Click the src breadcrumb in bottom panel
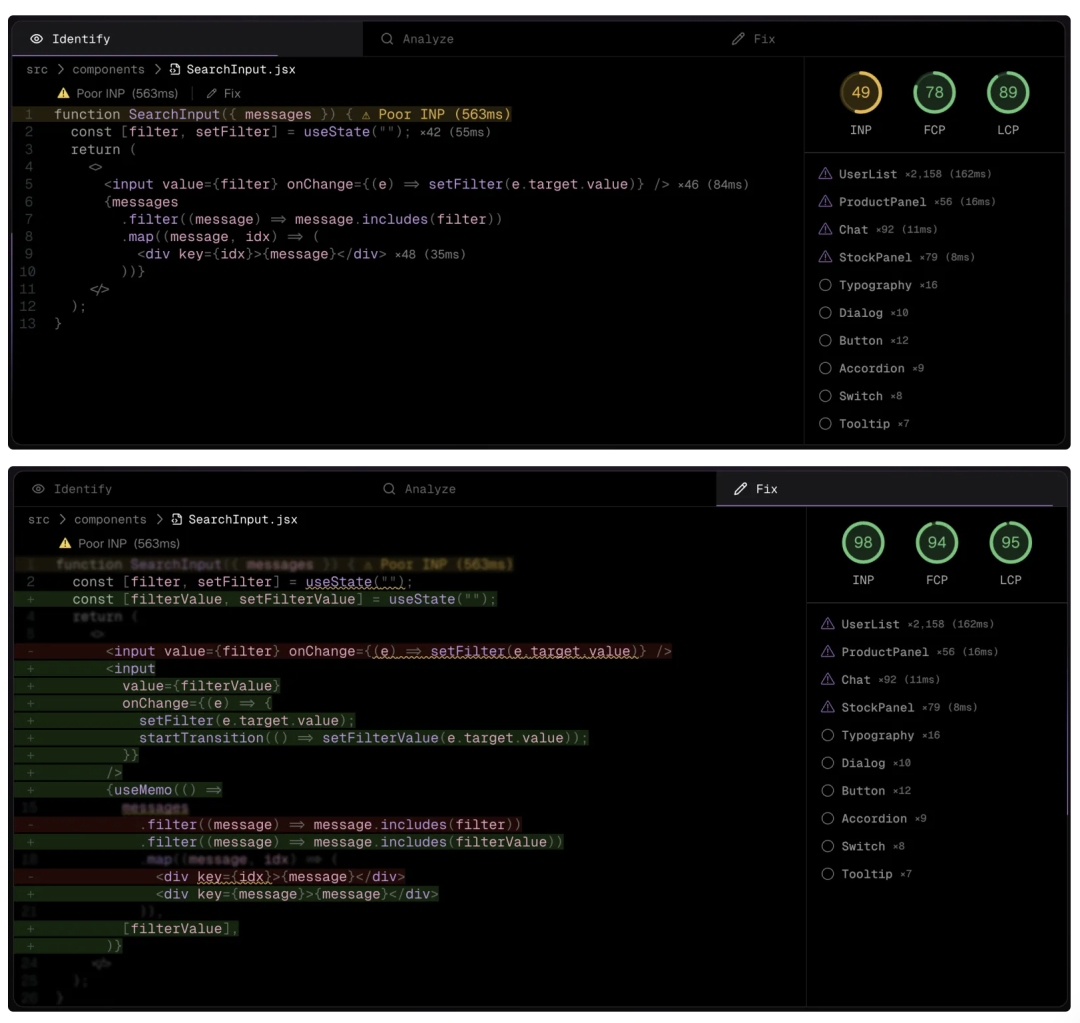The height and width of the screenshot is (1023, 1080). point(39,519)
